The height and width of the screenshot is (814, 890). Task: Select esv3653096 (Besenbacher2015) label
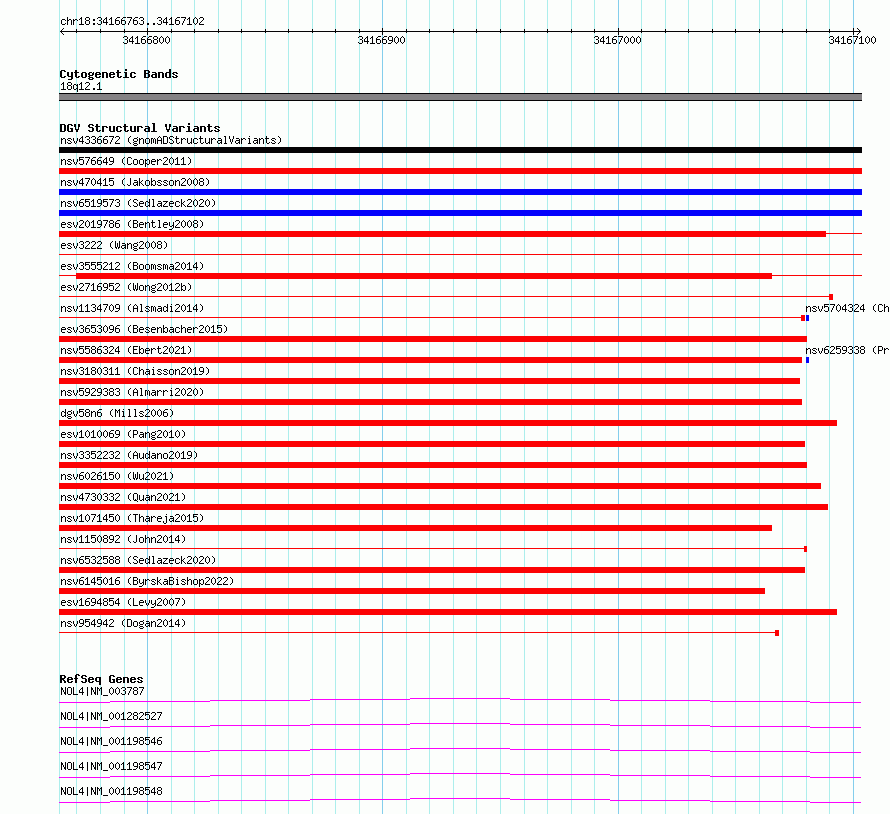[x=144, y=329]
